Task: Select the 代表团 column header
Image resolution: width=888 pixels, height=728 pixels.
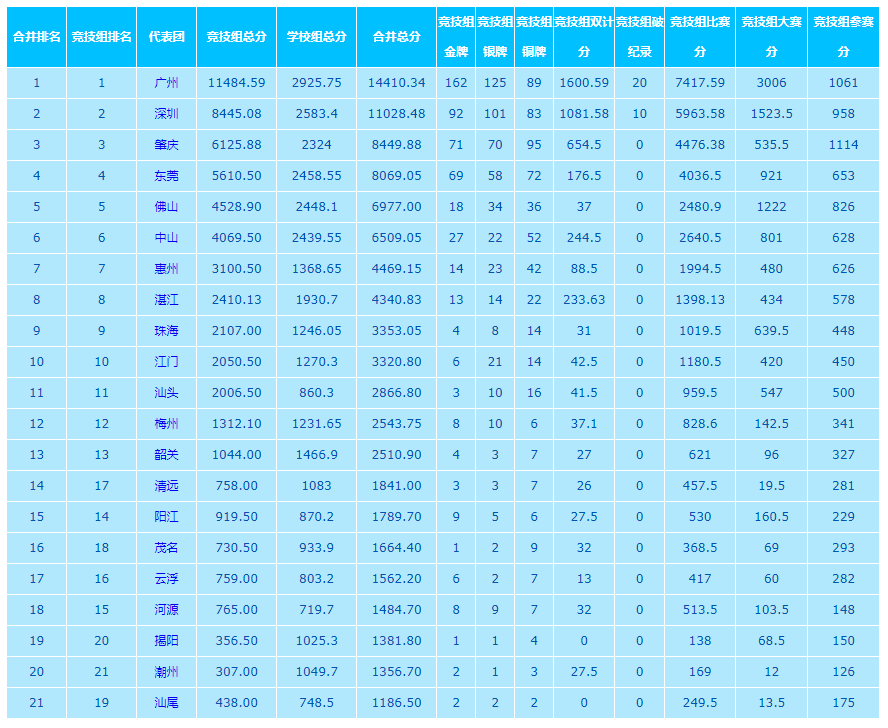Action: click(x=166, y=37)
